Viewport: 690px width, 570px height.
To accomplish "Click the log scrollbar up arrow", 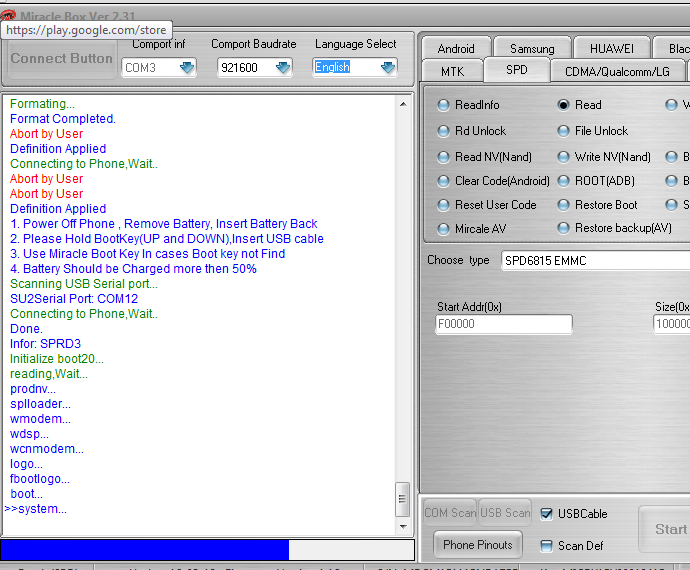I will 403,104.
